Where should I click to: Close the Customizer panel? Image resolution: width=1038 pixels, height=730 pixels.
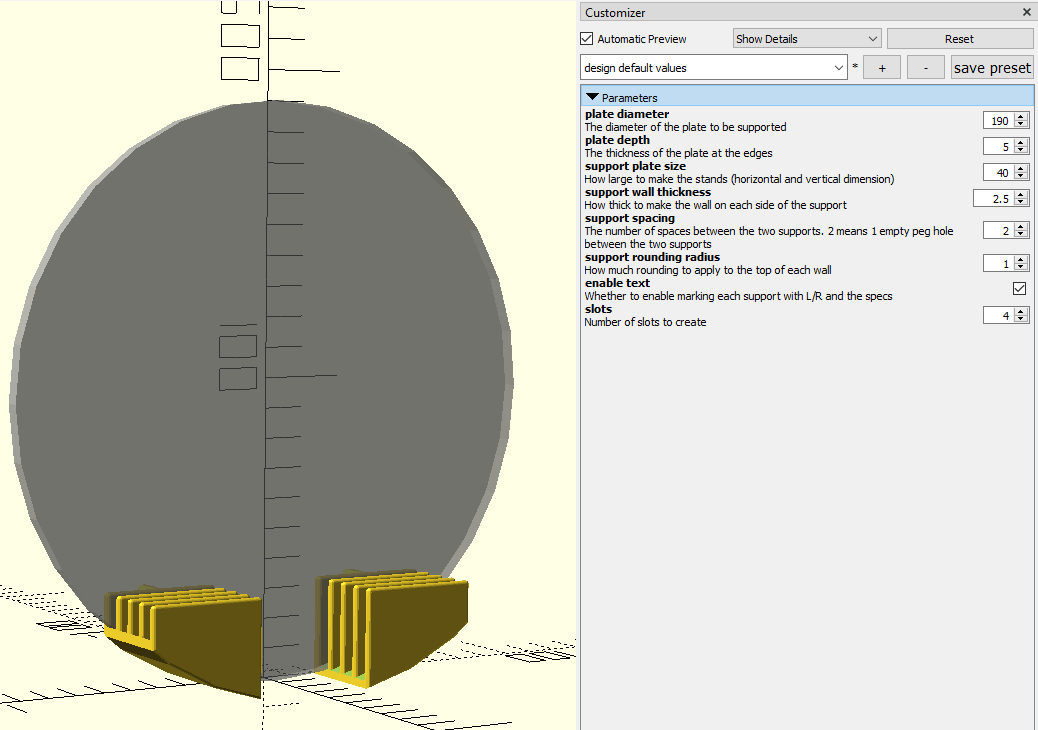click(1025, 12)
